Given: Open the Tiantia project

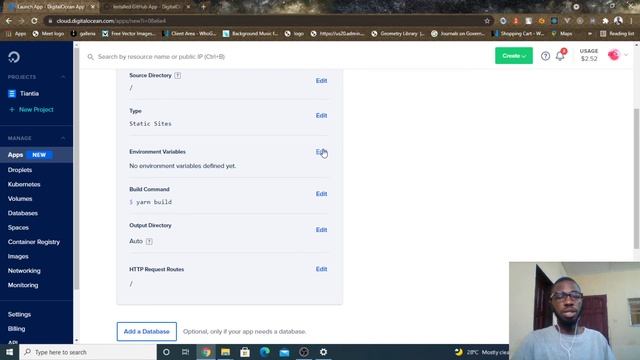Looking at the screenshot, I should [29, 93].
